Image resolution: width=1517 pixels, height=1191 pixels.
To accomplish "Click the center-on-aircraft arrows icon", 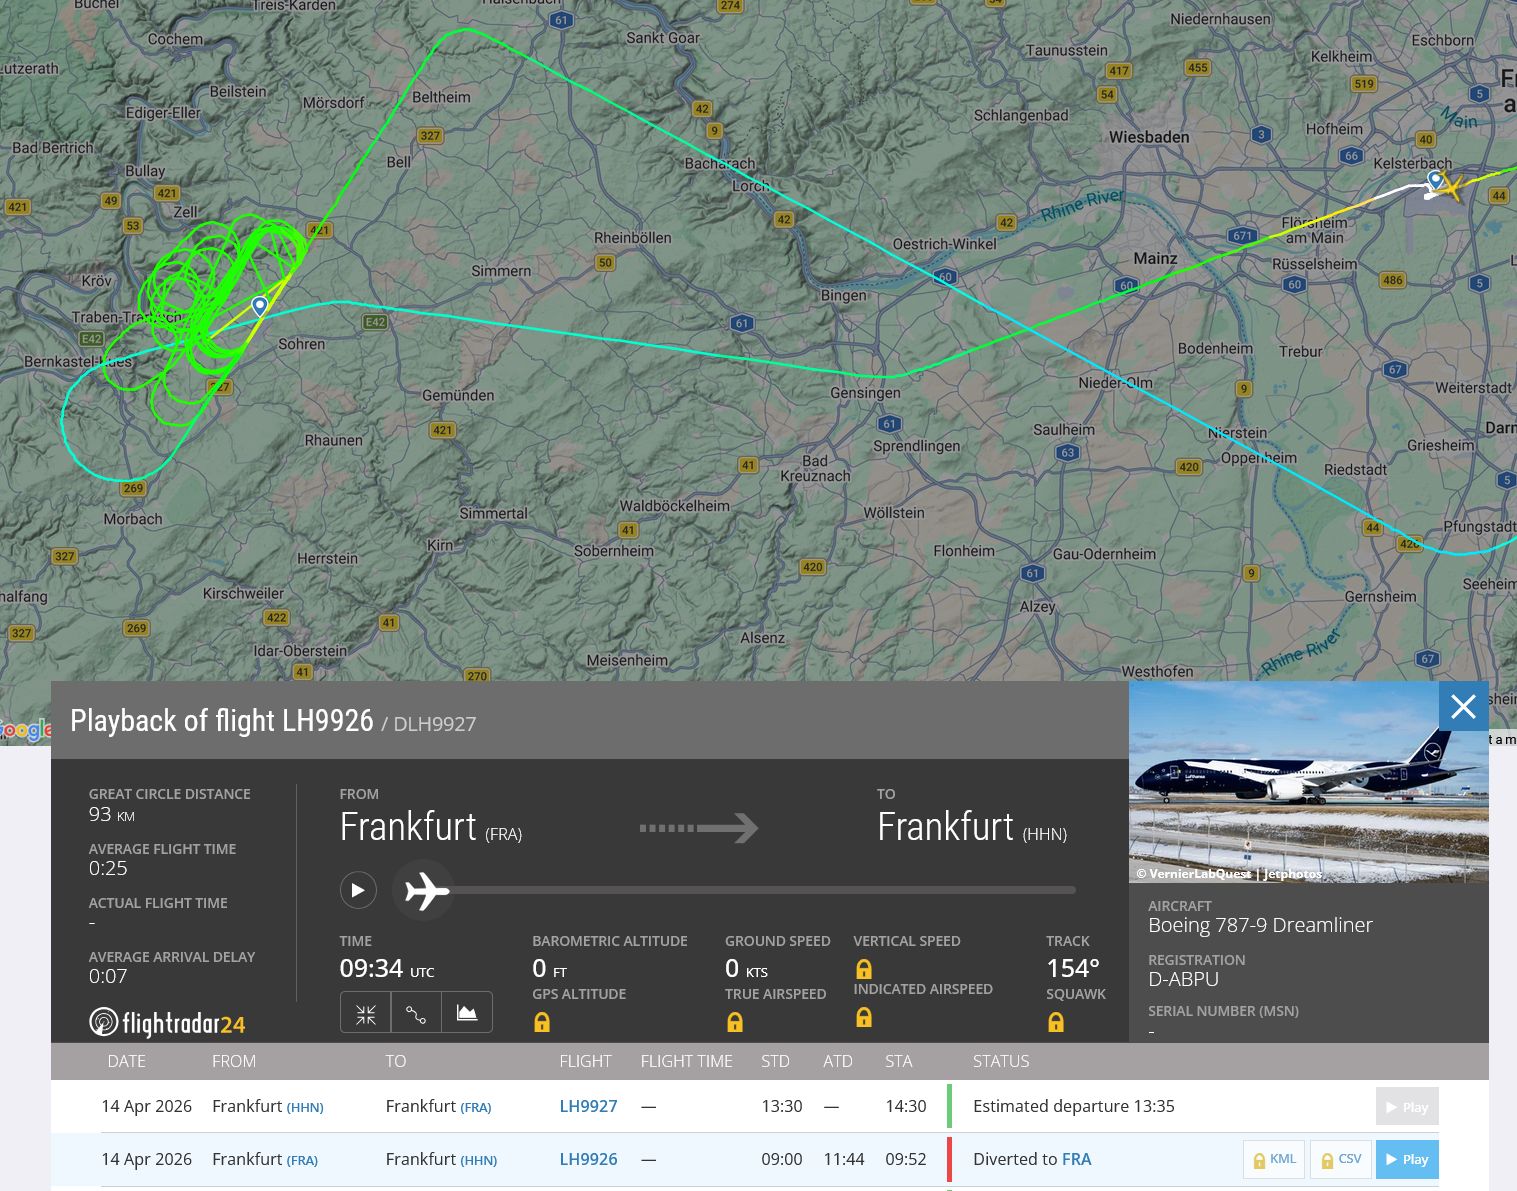I will click(365, 1013).
